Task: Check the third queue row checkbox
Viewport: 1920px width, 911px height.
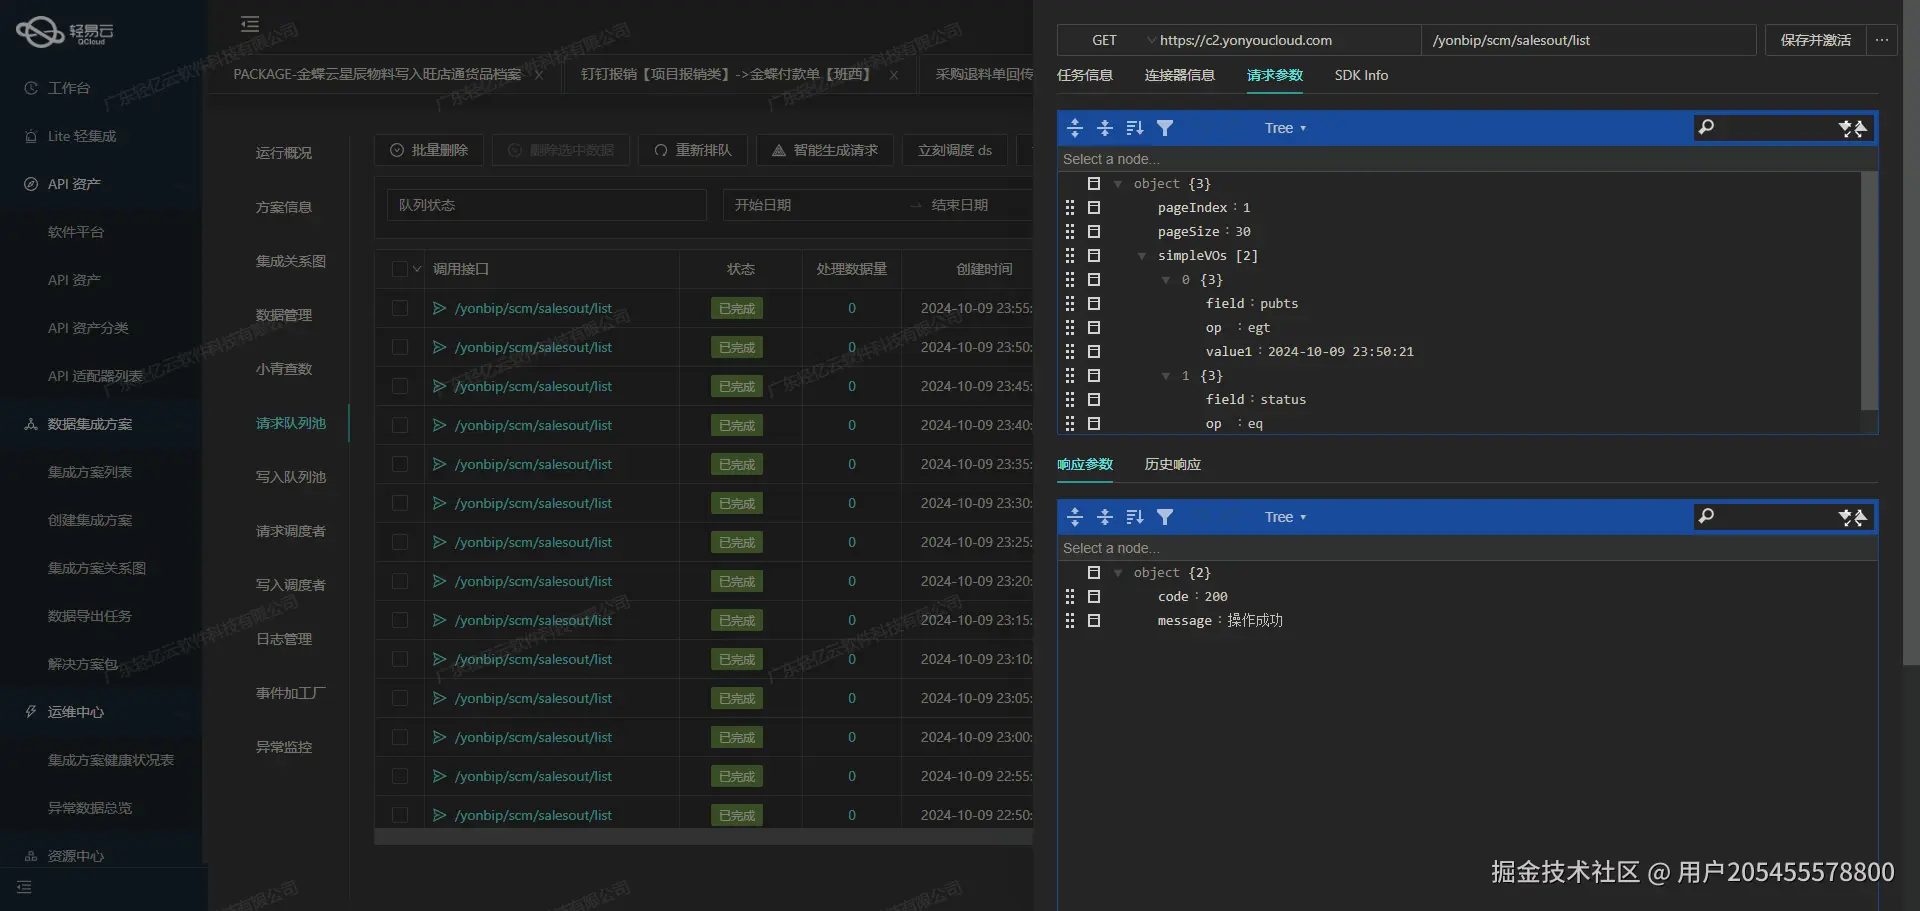Action: pos(400,386)
